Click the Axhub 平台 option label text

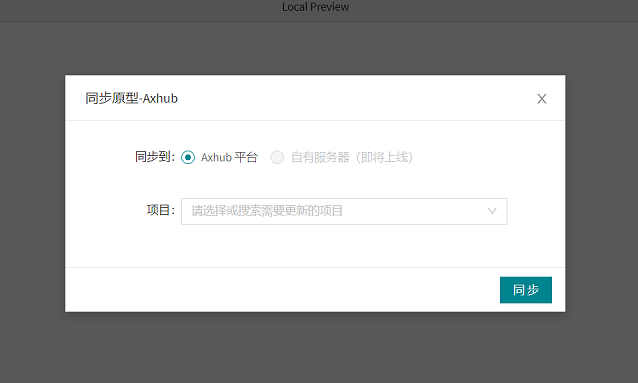(229, 157)
